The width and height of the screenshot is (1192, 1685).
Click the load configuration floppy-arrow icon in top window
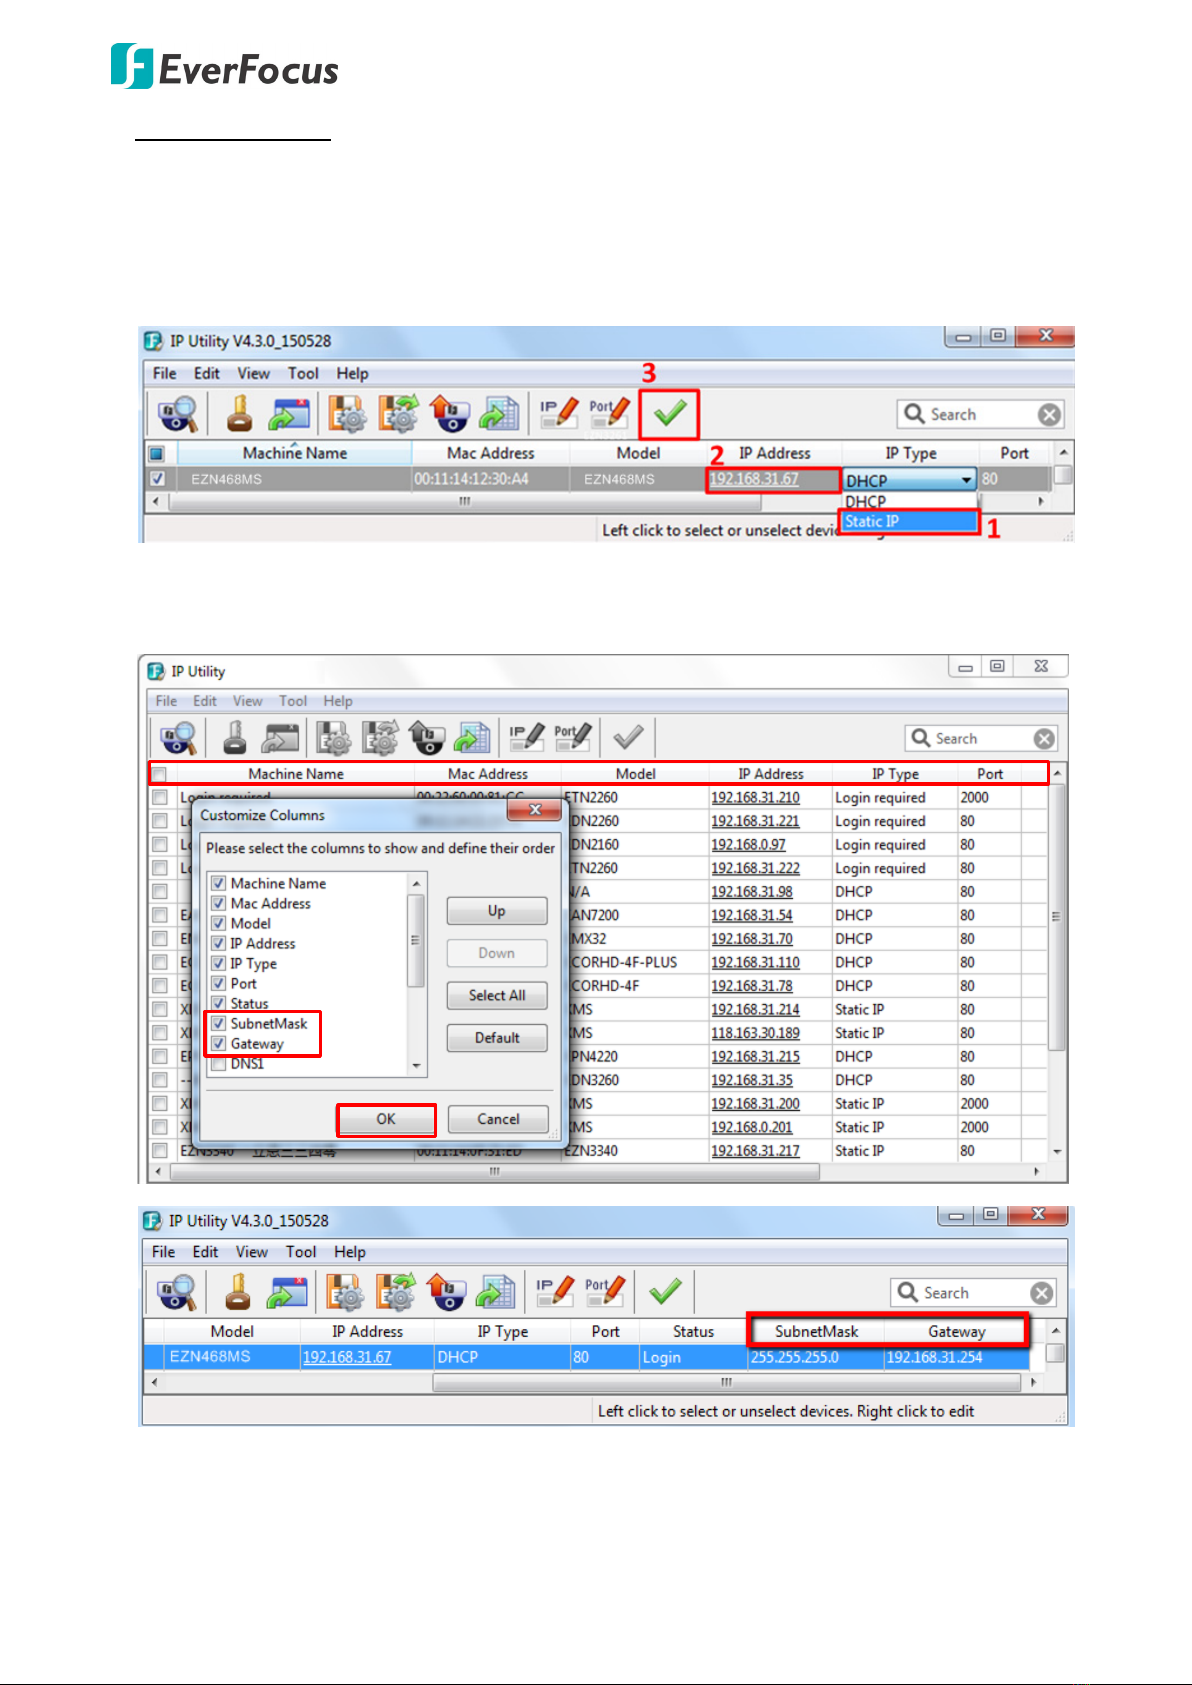coord(398,413)
